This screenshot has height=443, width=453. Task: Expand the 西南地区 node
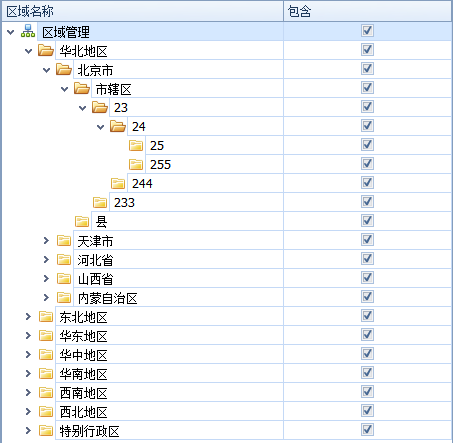coord(28,393)
